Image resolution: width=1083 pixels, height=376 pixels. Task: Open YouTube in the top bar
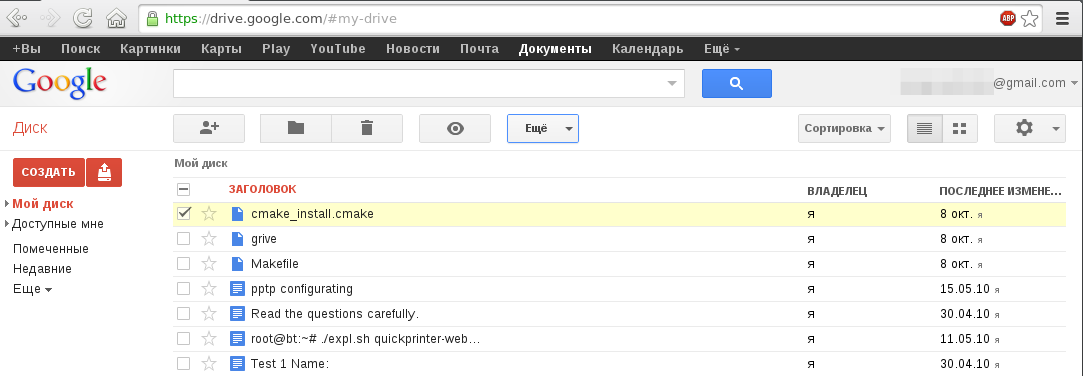click(338, 49)
